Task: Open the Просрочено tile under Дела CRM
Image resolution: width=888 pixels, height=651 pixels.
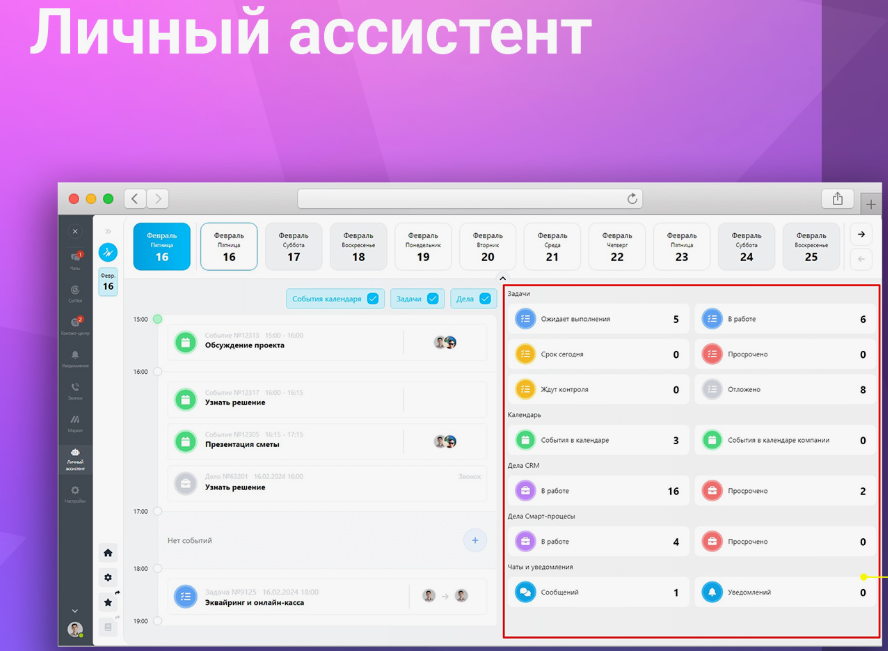Action: (783, 491)
